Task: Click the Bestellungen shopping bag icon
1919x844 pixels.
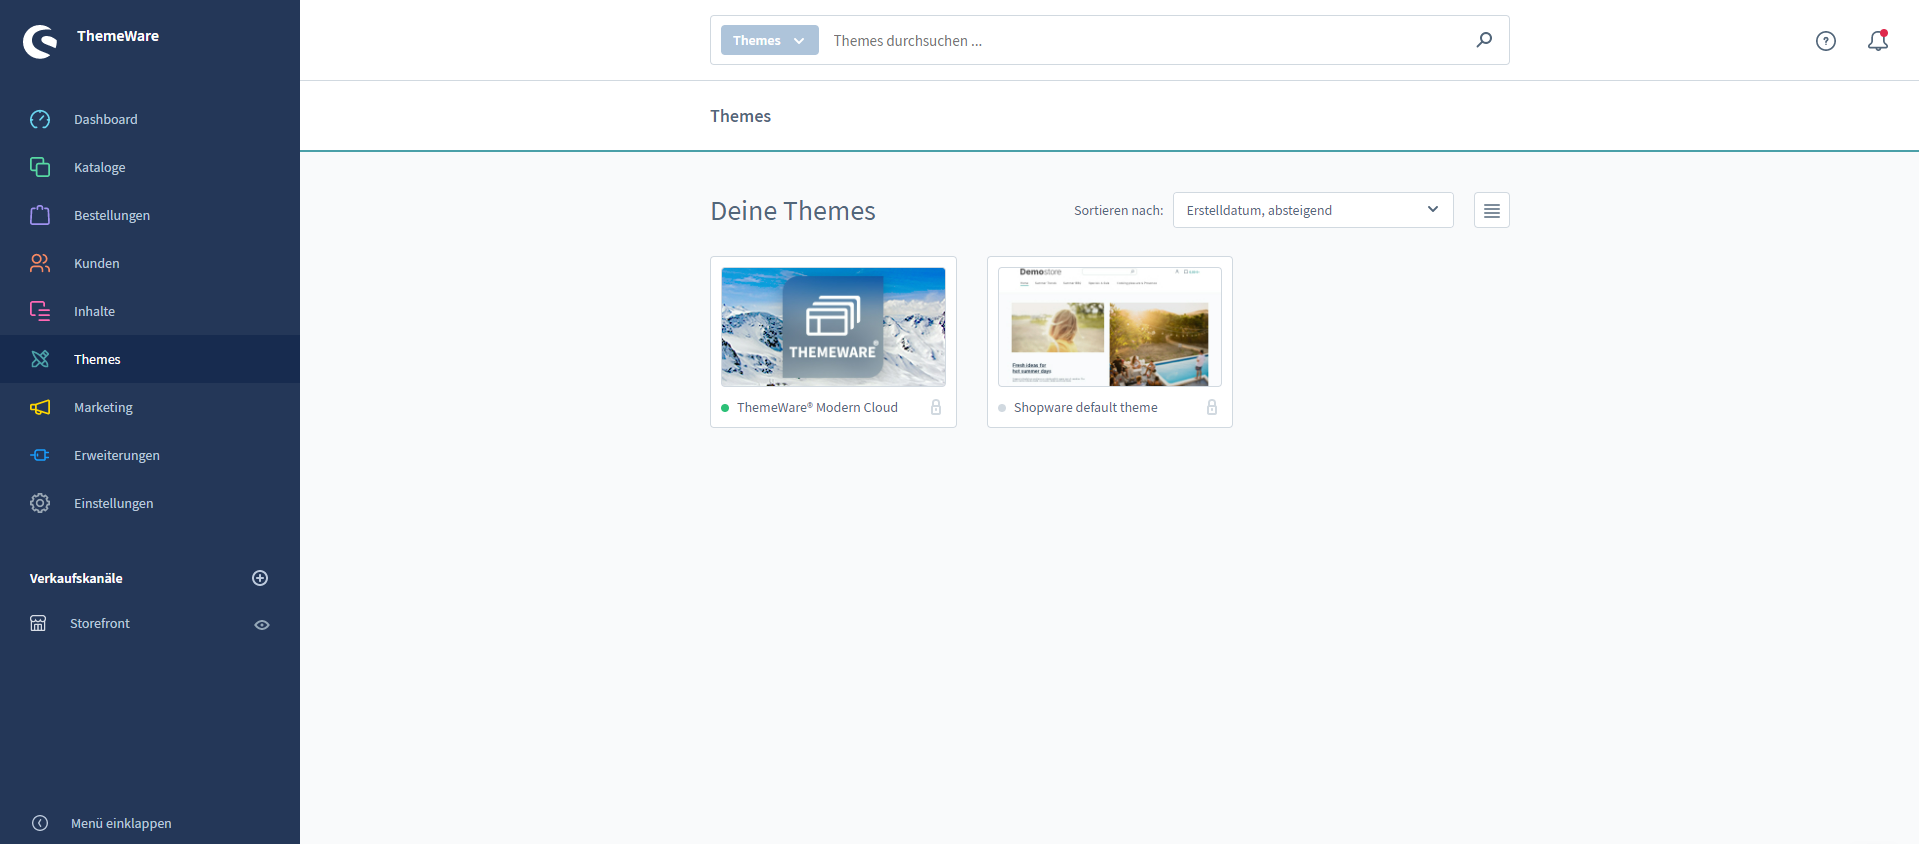Action: pos(40,215)
